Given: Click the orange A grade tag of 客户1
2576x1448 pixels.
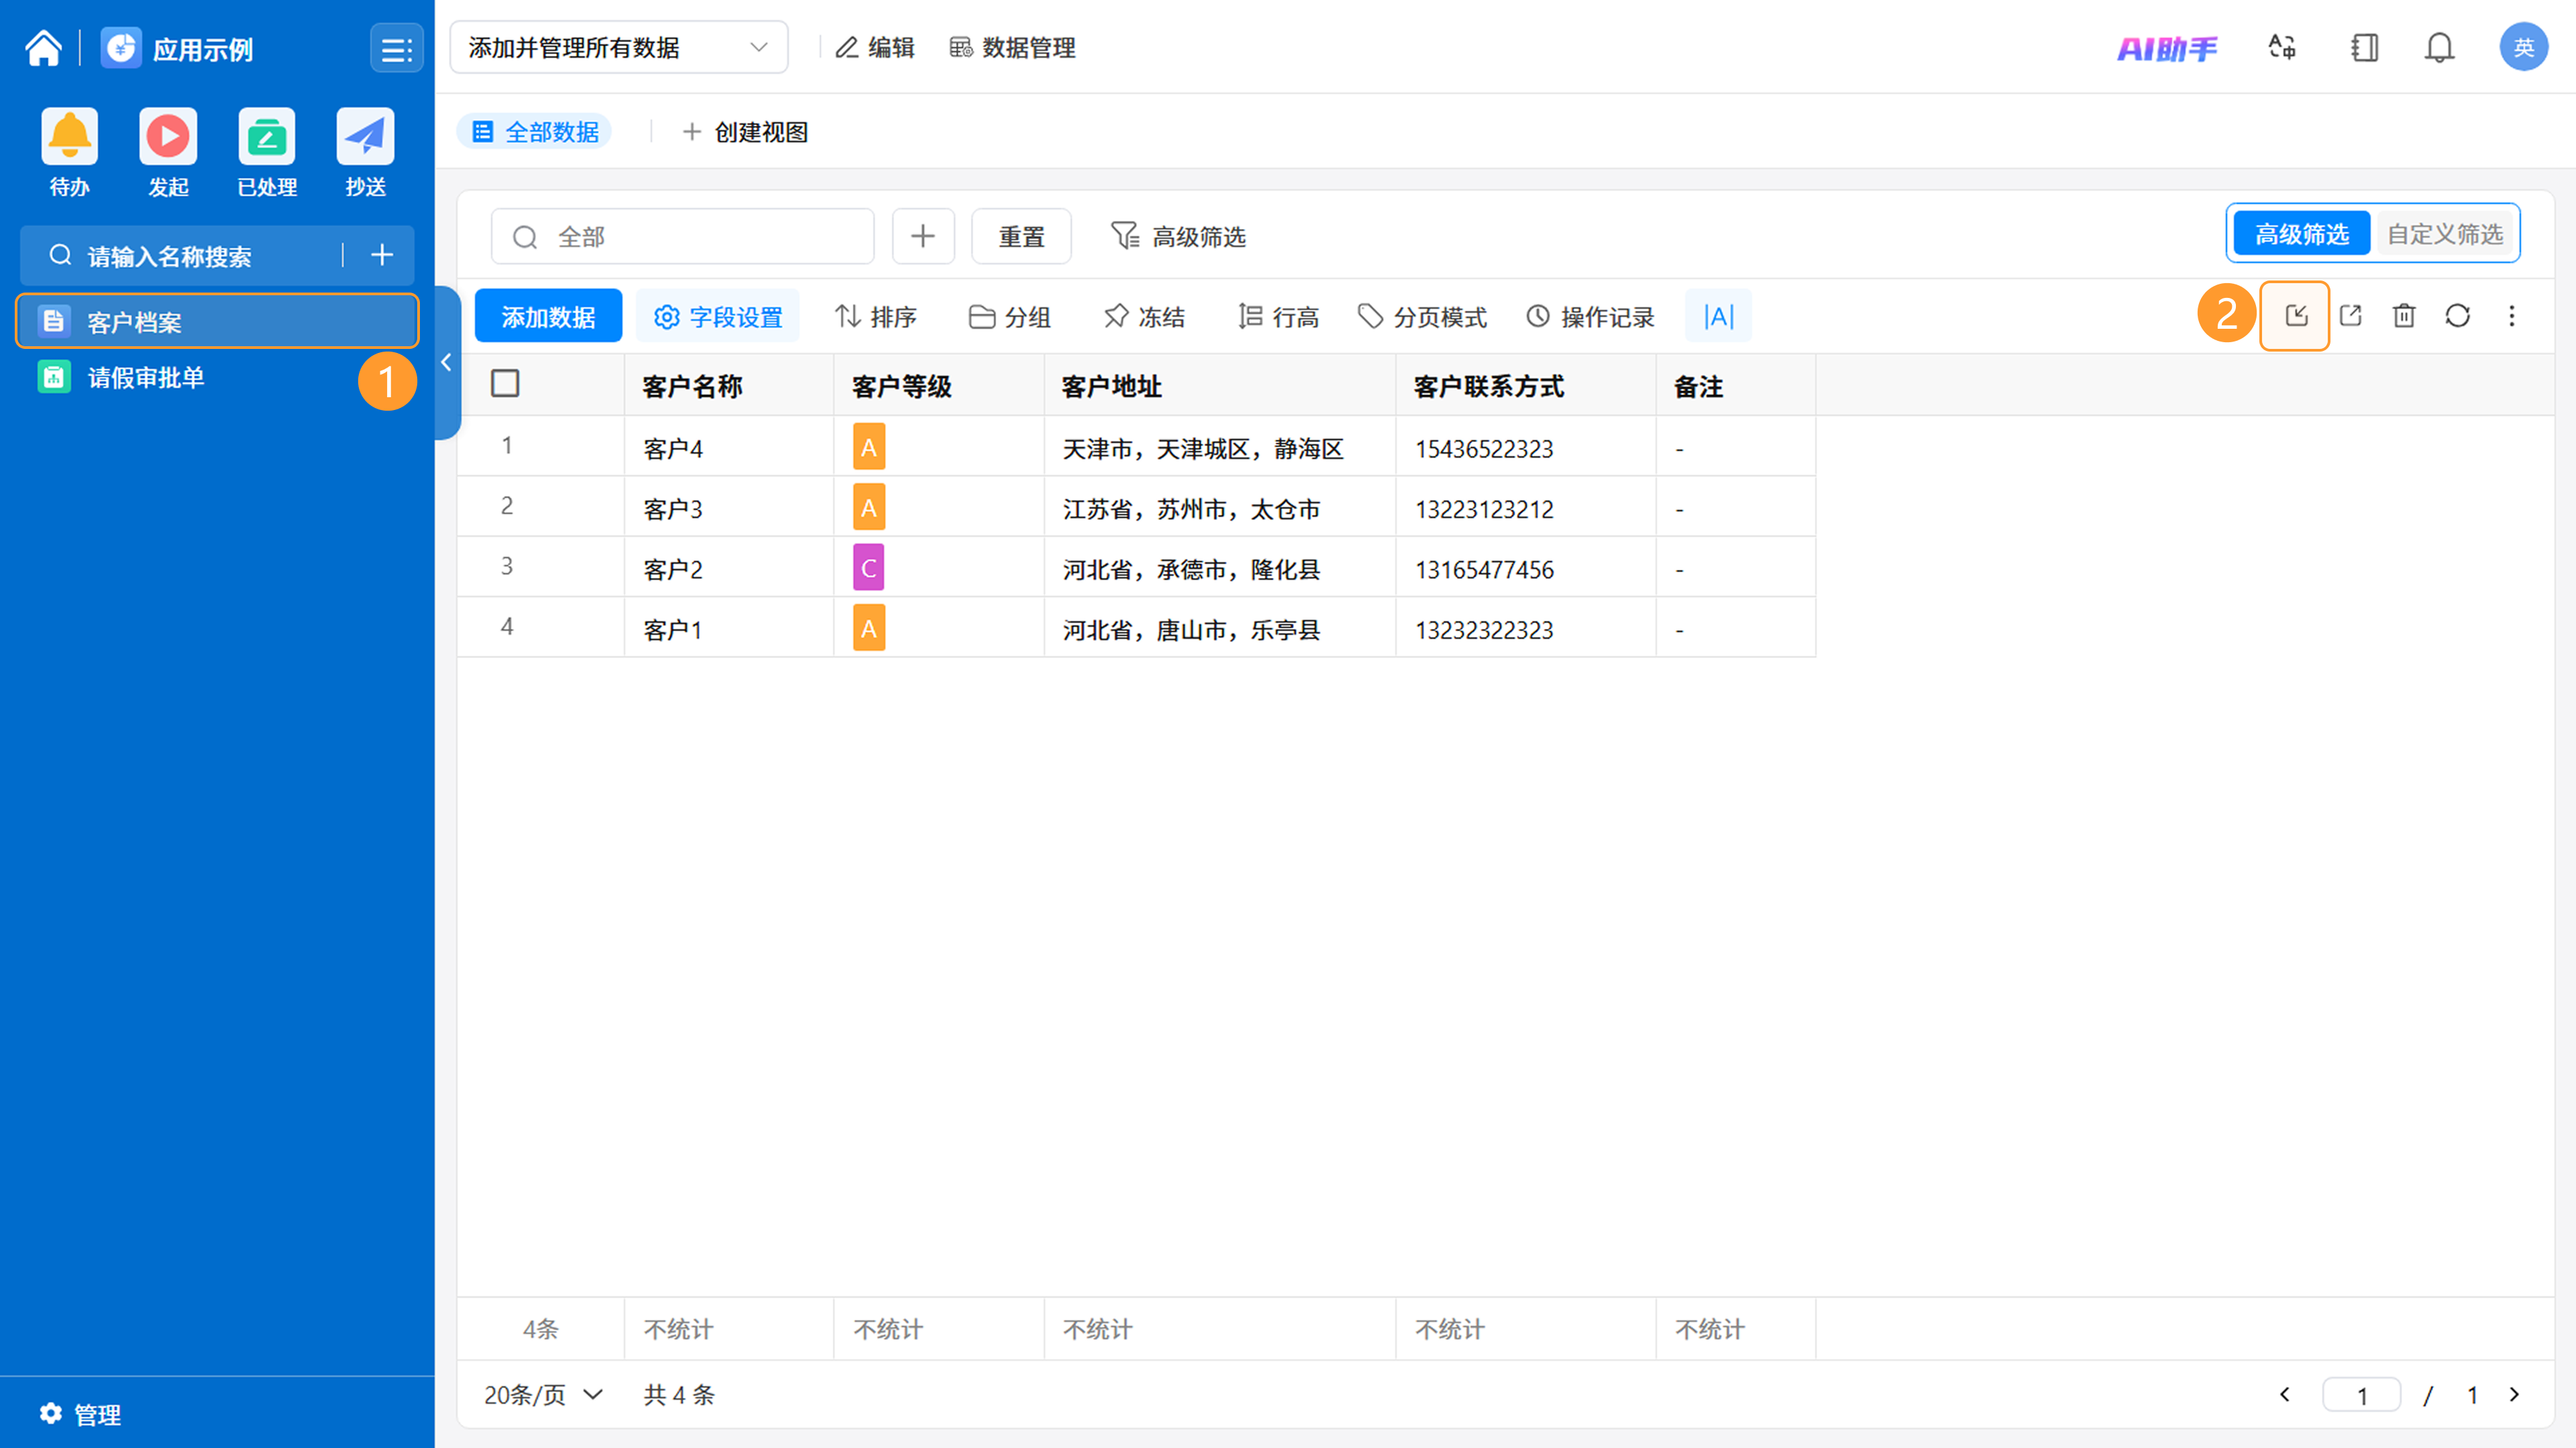Looking at the screenshot, I should [x=868, y=628].
